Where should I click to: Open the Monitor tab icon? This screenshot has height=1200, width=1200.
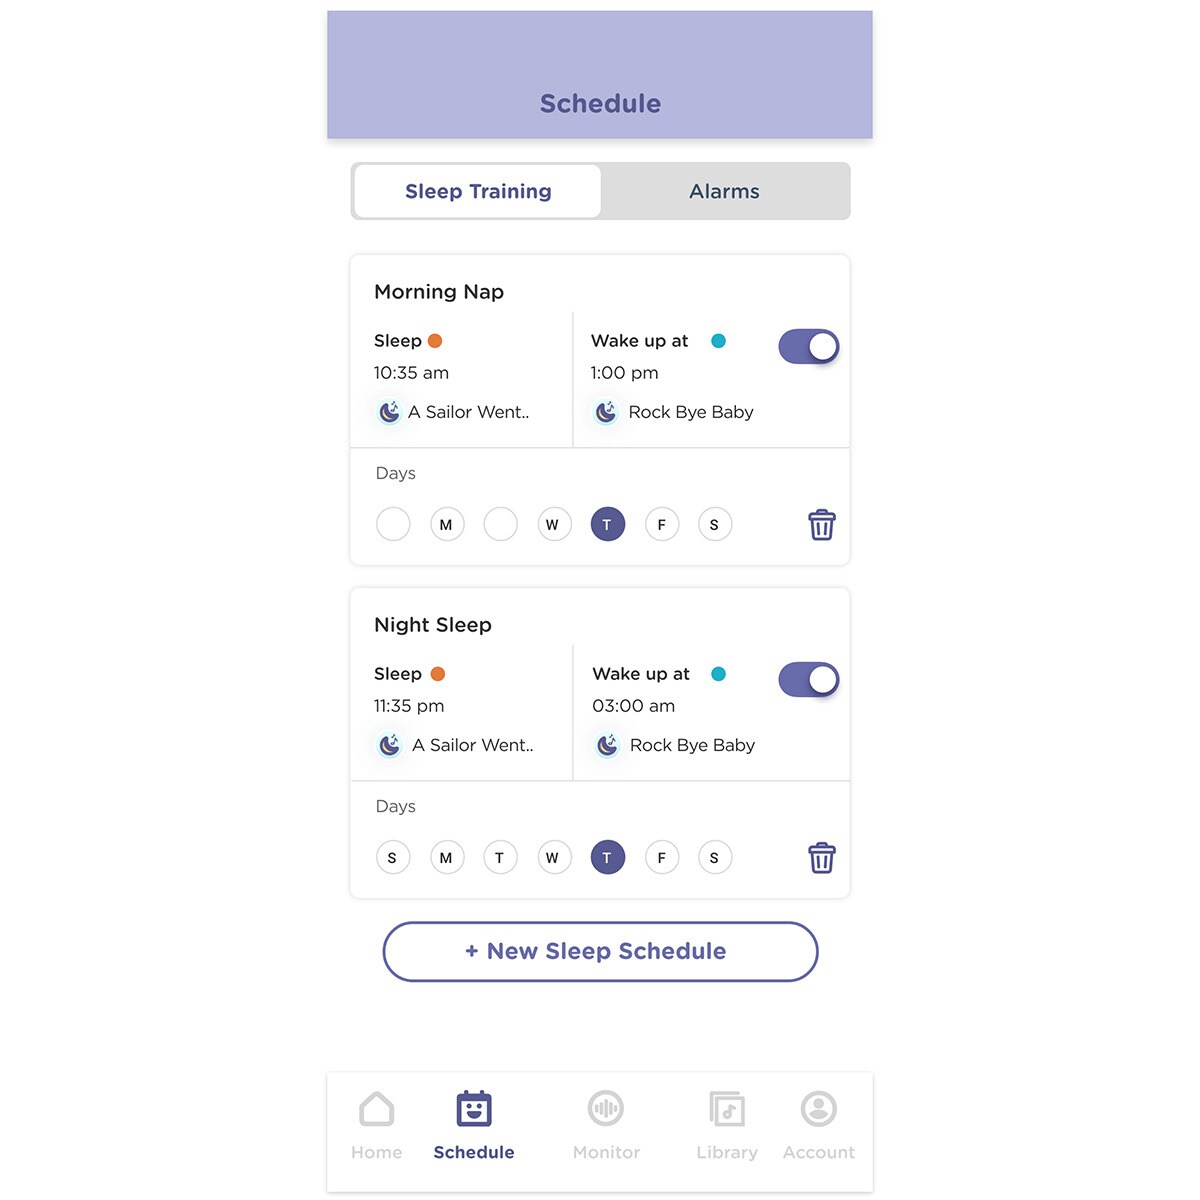pos(606,1109)
